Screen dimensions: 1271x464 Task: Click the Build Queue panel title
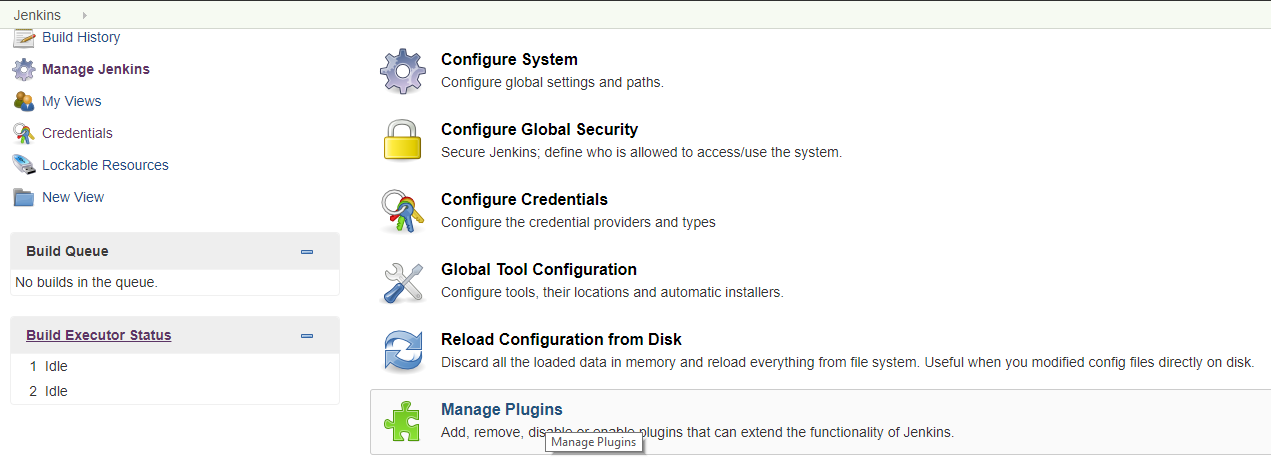[x=67, y=251]
